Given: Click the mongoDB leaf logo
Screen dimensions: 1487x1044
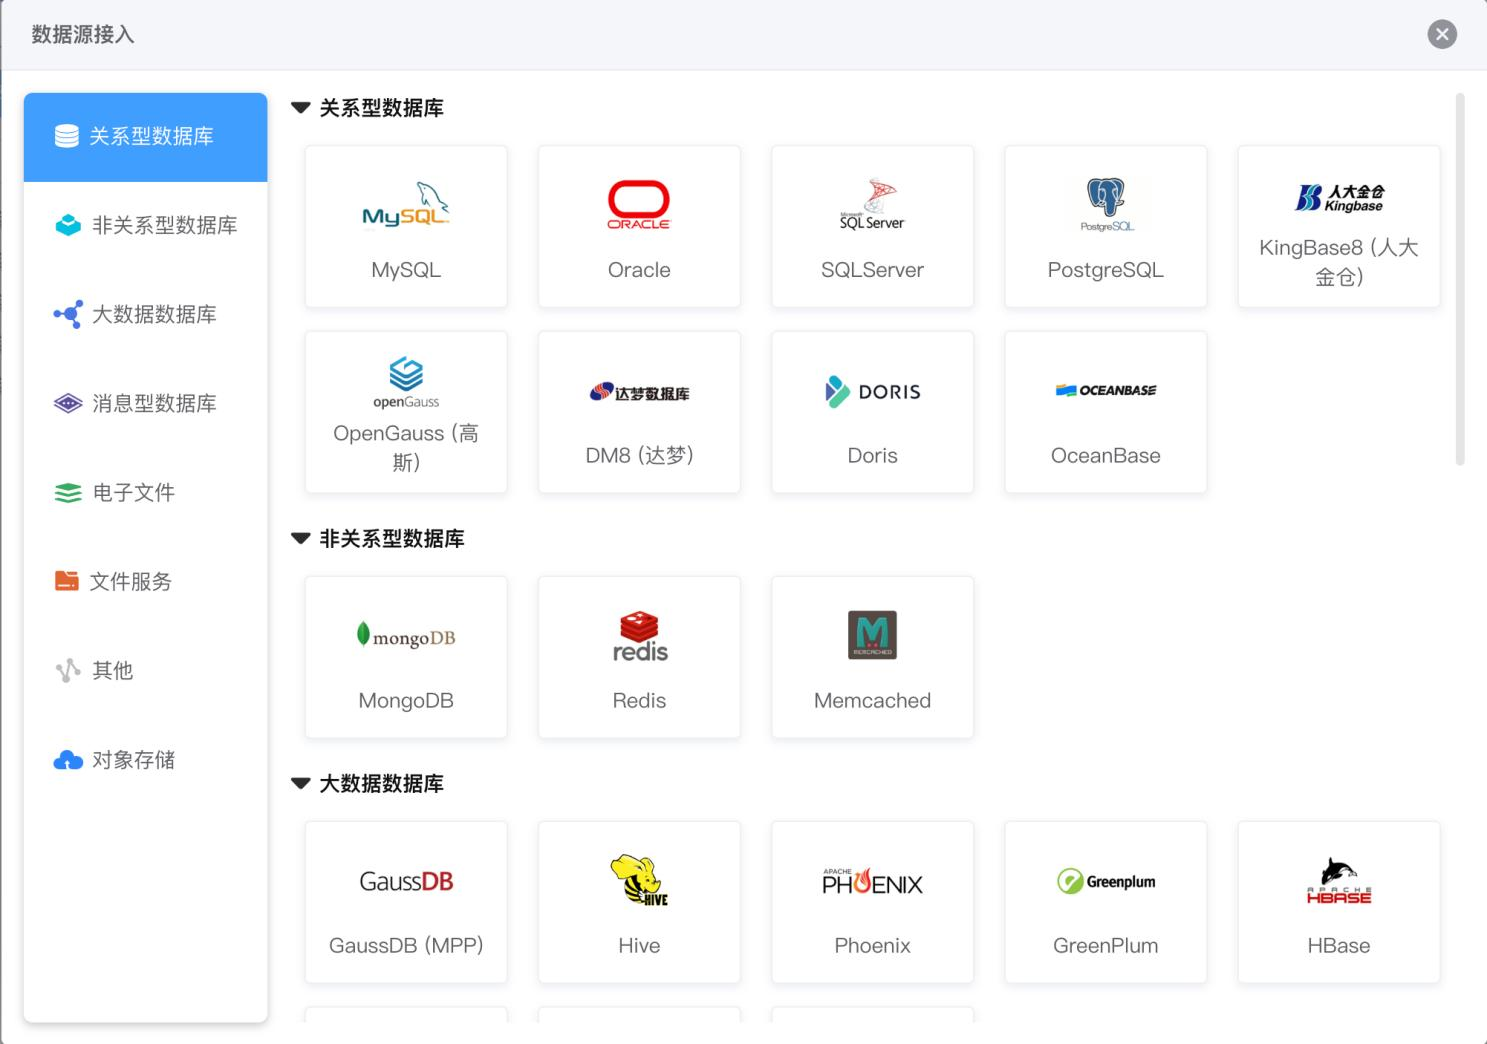Looking at the screenshot, I should pyautogui.click(x=406, y=636).
